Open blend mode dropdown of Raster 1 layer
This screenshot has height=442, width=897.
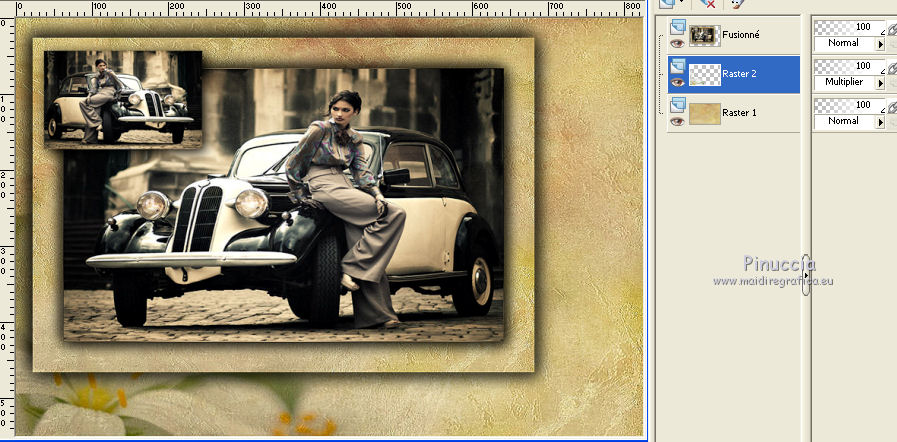(x=880, y=122)
